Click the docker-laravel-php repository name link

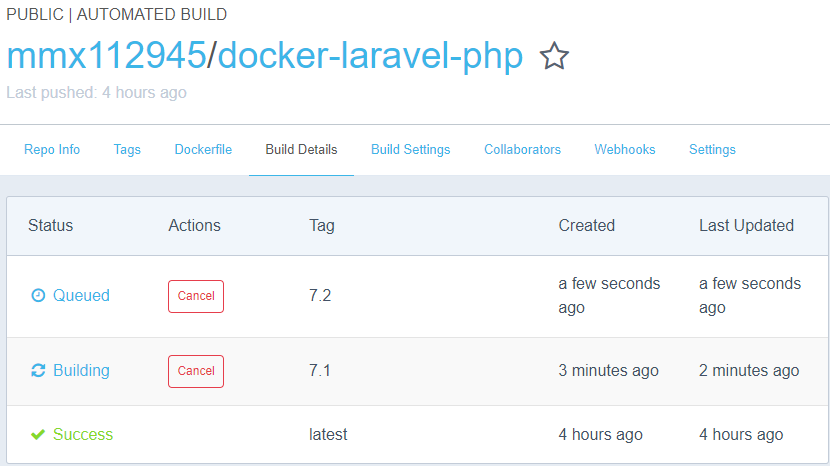click(370, 56)
